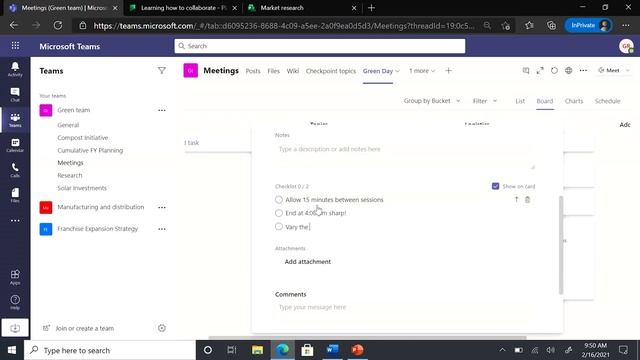Click the Meet button
The width and height of the screenshot is (640, 360).
(x=609, y=71)
